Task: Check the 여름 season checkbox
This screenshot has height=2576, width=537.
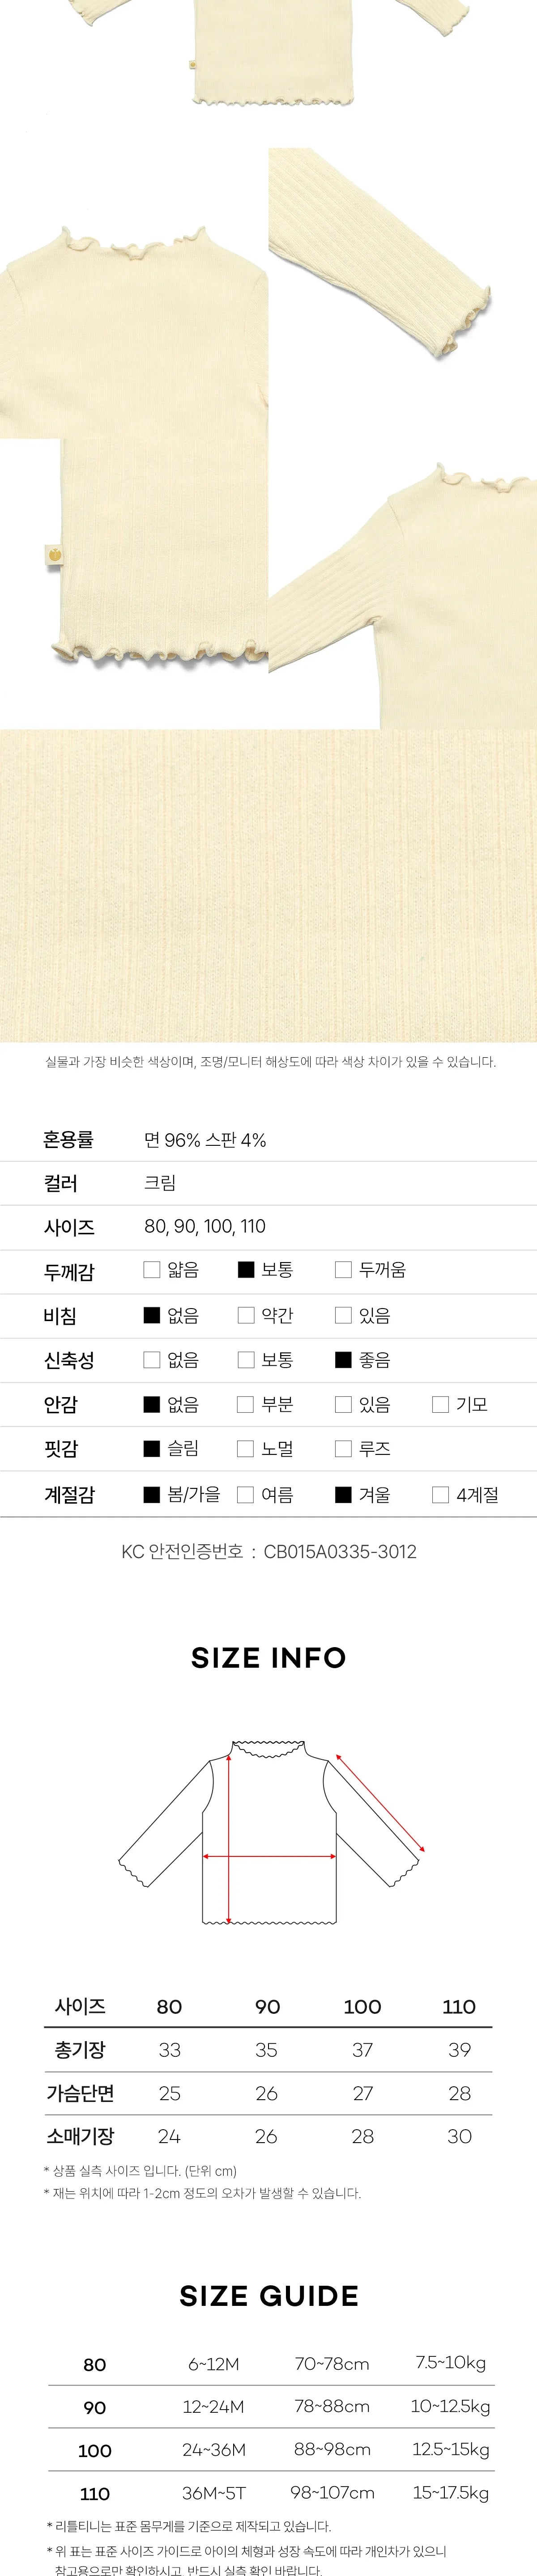Action: [x=246, y=1494]
